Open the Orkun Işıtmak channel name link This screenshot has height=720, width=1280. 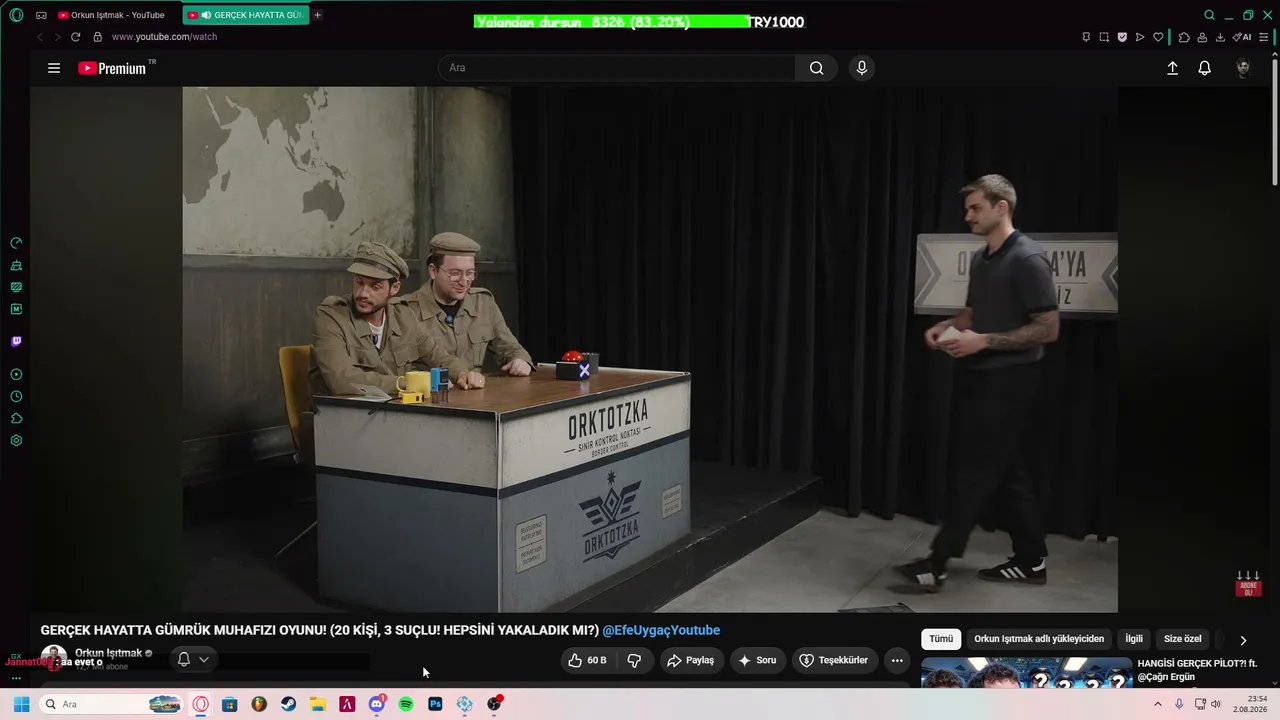(x=108, y=653)
